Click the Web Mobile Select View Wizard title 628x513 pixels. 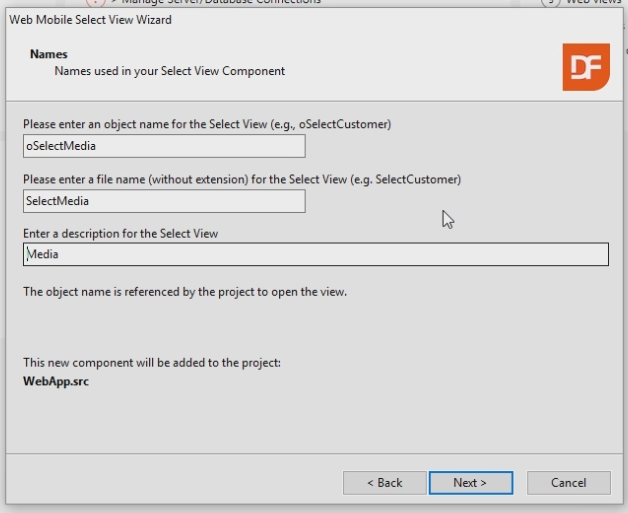90,19
